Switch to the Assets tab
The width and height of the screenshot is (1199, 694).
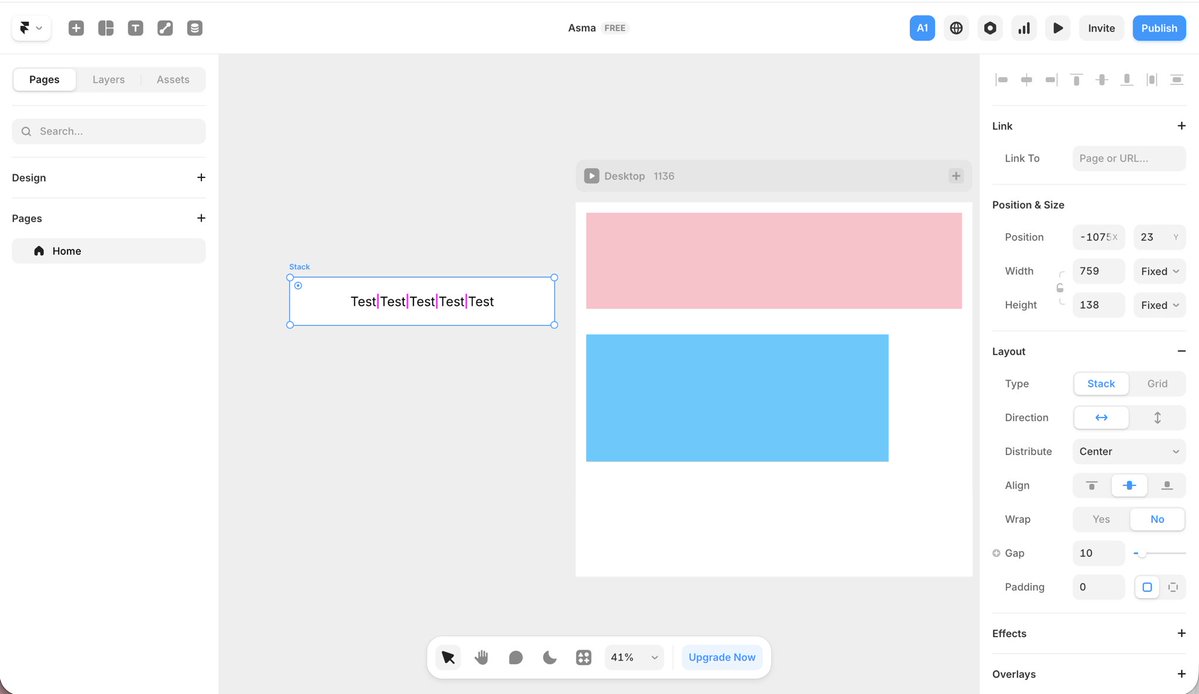tap(173, 79)
